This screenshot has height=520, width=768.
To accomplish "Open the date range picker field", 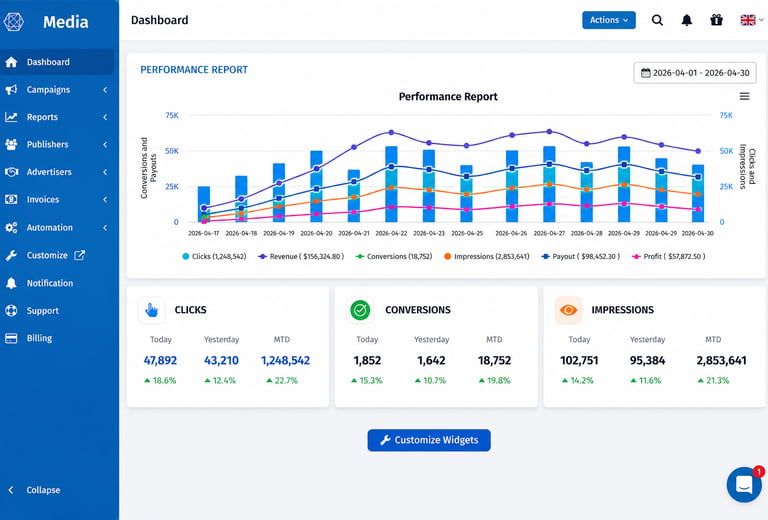I will click(695, 73).
